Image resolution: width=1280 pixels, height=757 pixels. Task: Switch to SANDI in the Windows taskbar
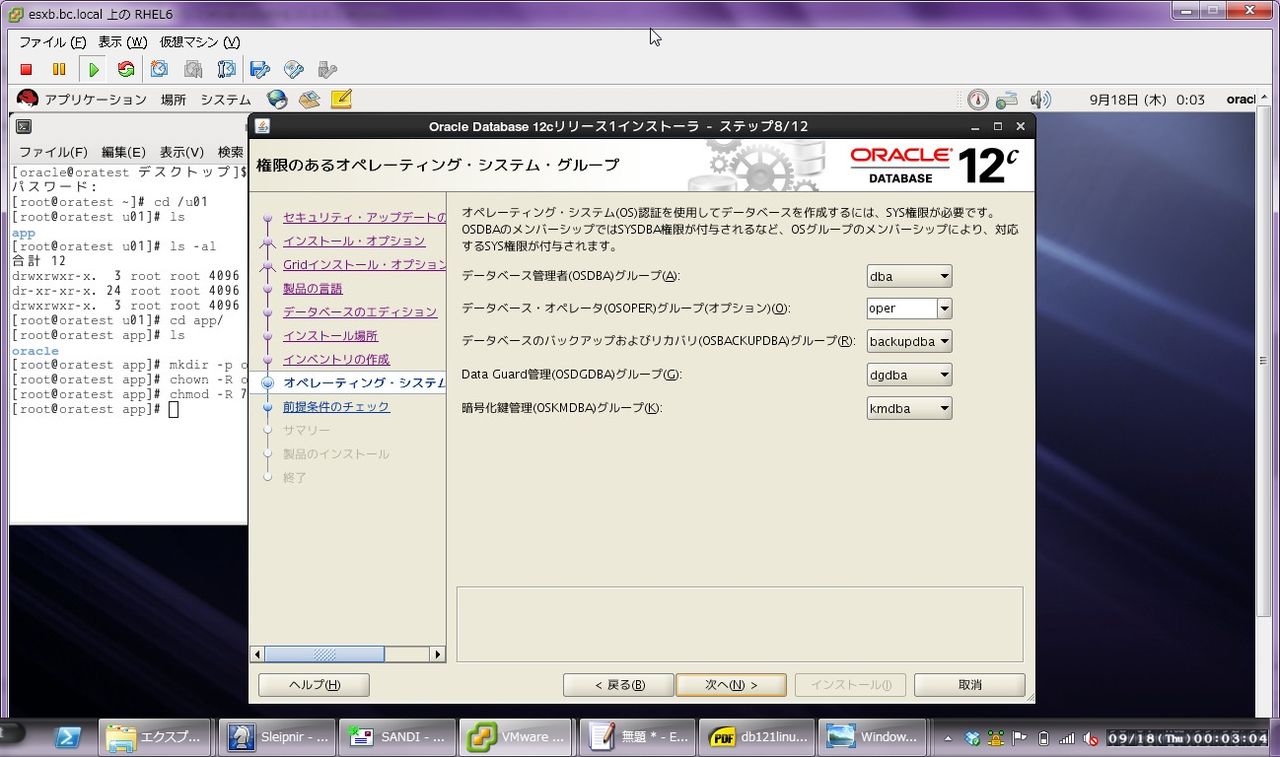pos(397,737)
